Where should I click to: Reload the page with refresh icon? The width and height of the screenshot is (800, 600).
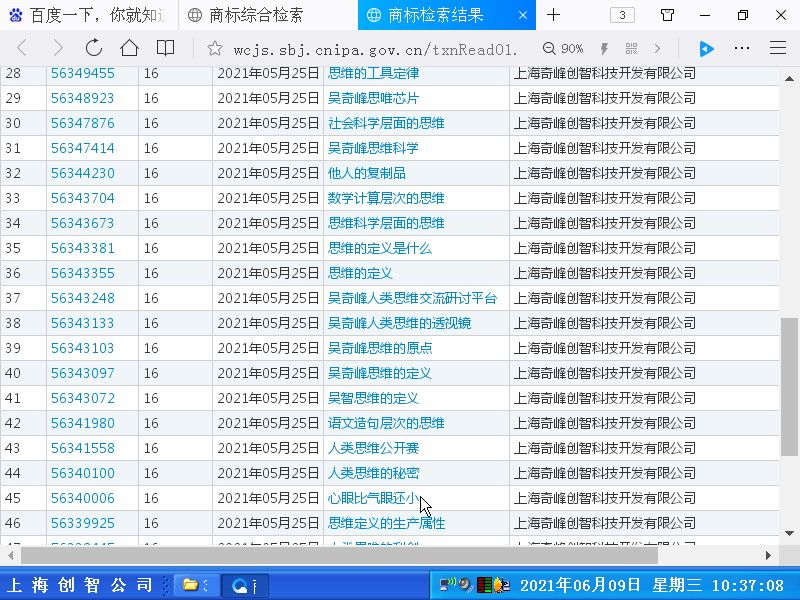[94, 48]
